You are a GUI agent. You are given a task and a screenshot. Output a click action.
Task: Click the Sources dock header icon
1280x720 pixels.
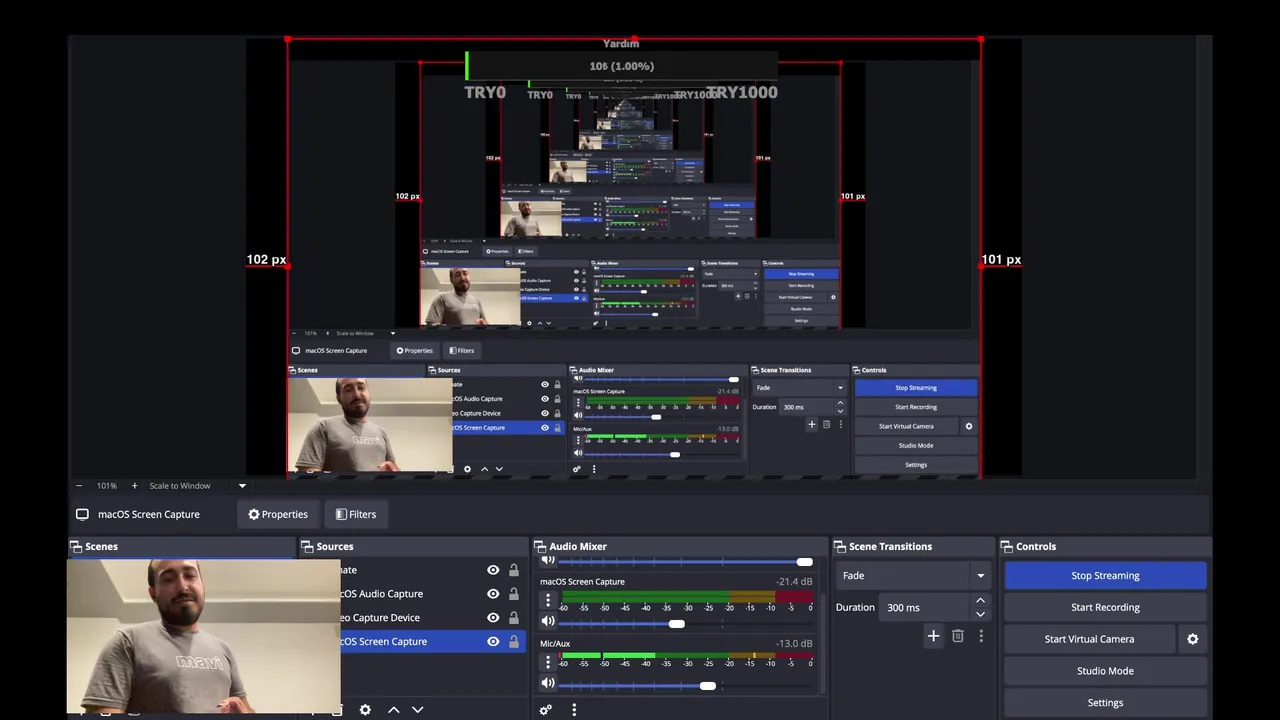pos(308,547)
